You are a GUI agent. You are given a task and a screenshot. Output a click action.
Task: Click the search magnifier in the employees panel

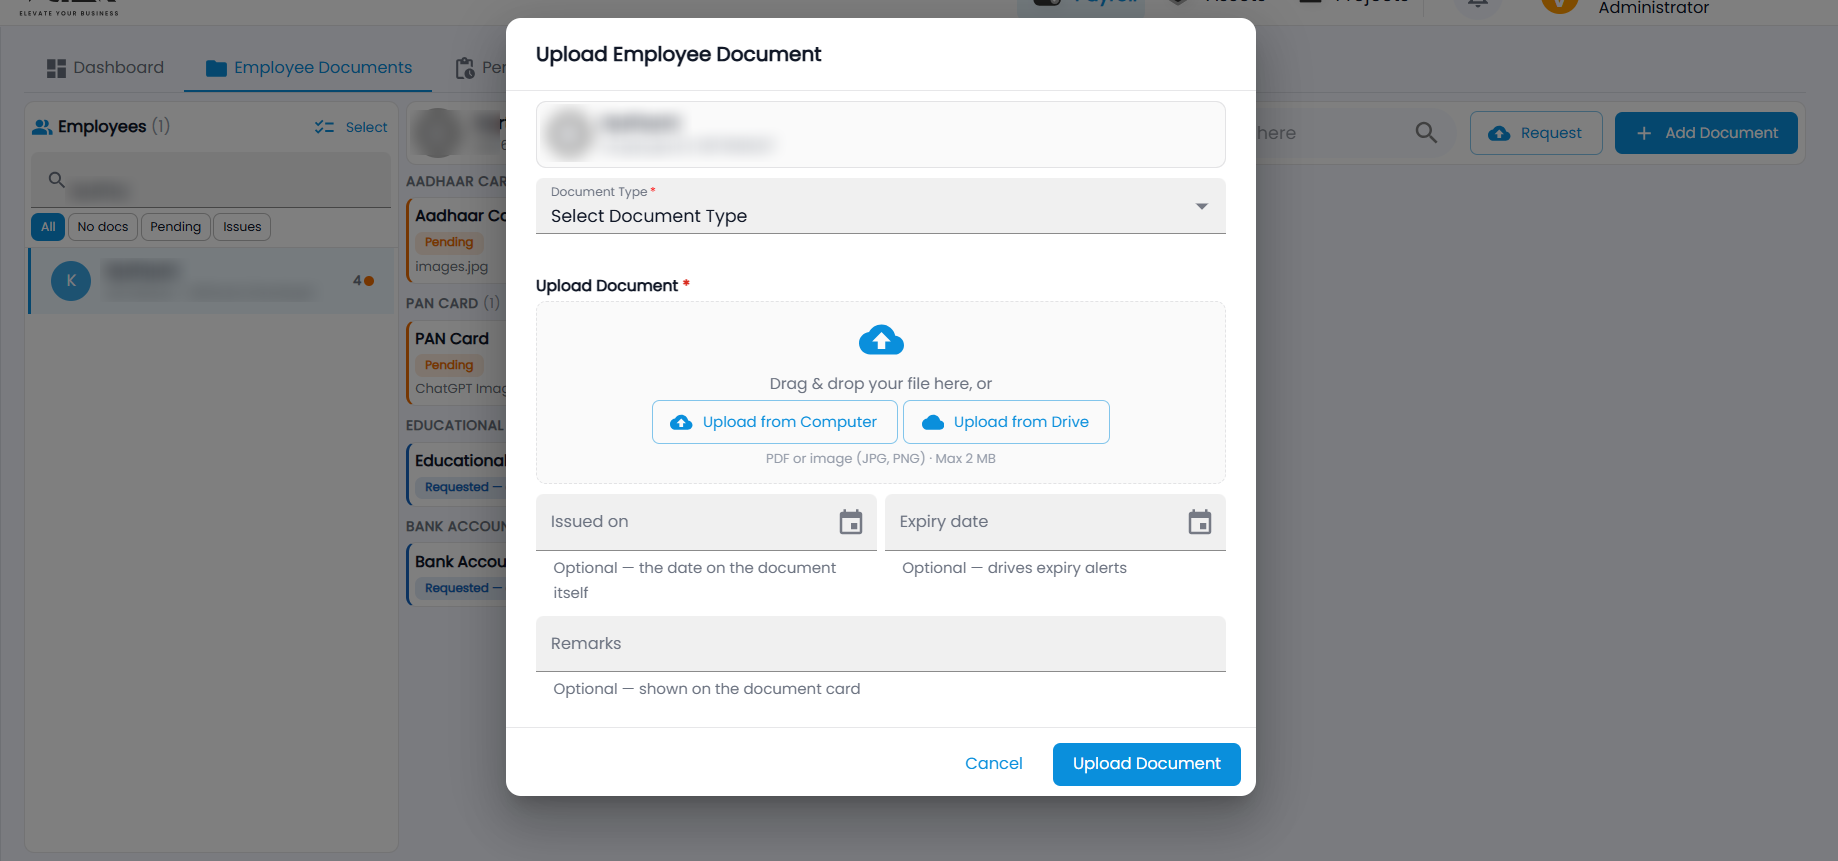coord(57,180)
